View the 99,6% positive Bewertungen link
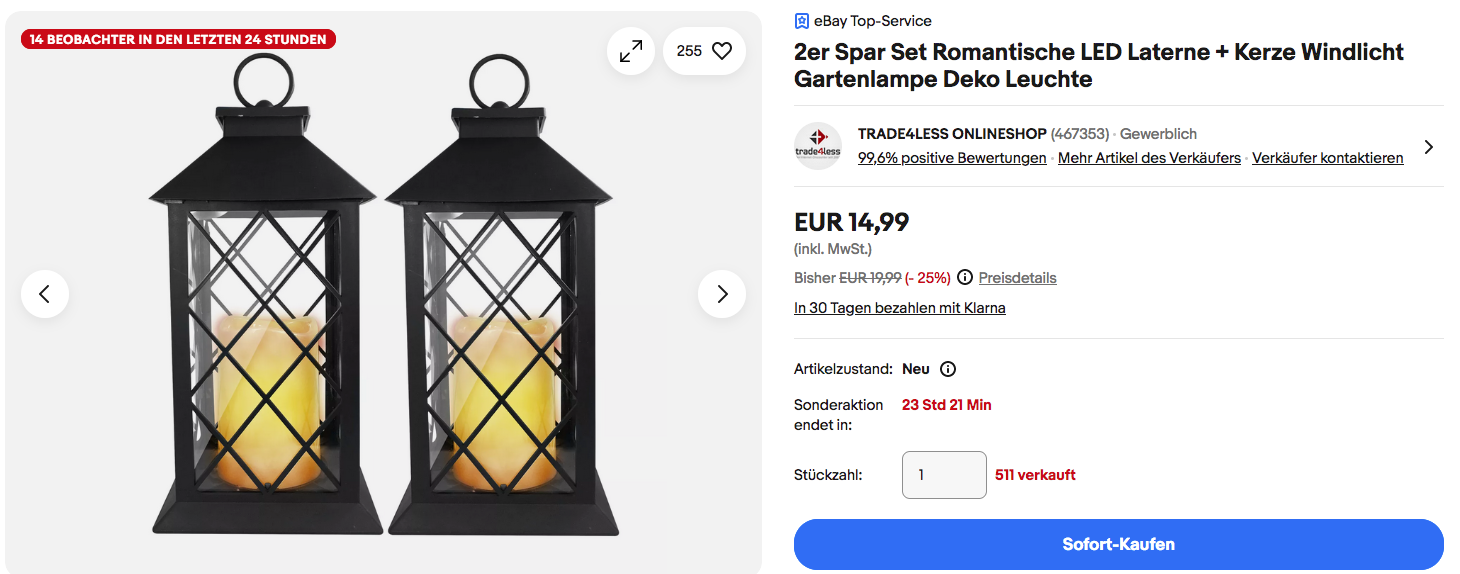Screen dimensions: 1460x574 (x=952, y=158)
